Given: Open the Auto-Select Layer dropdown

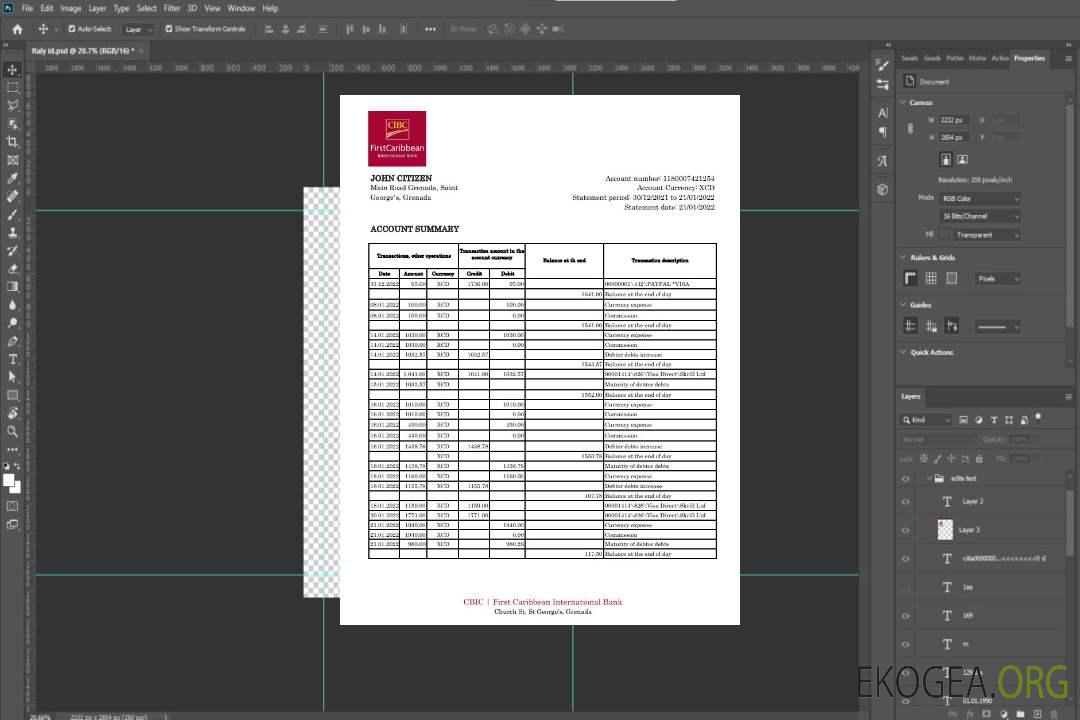Looking at the screenshot, I should (x=138, y=29).
